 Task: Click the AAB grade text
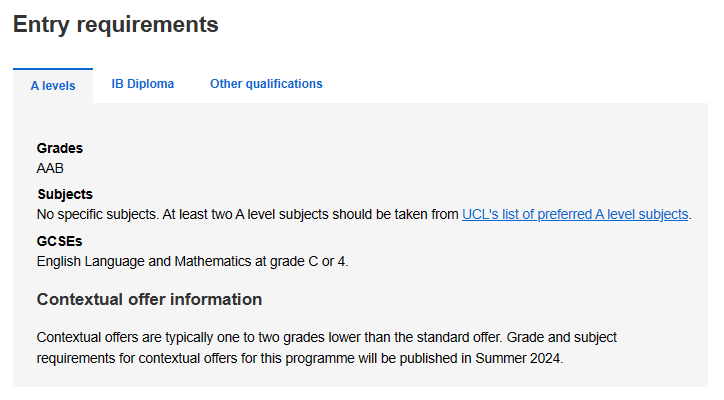click(50, 168)
